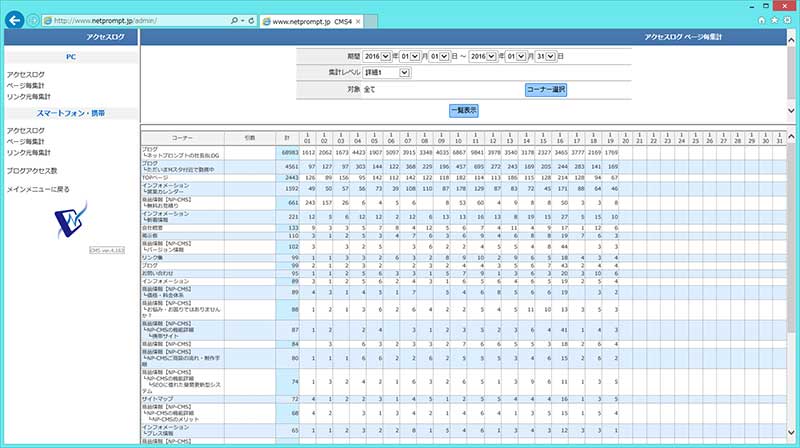Click the CMS version label under logo
Image resolution: width=800 pixels, height=448 pixels.
click(x=107, y=251)
